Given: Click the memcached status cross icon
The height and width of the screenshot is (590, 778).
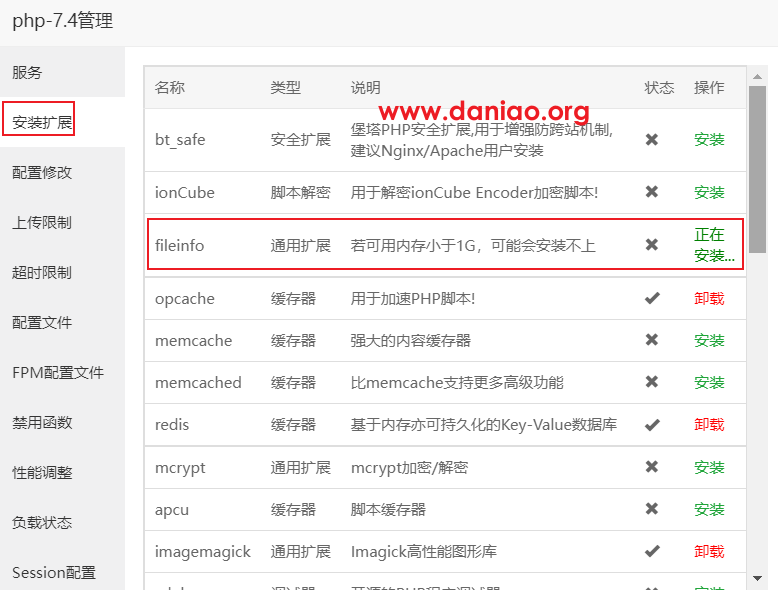Looking at the screenshot, I should [651, 382].
